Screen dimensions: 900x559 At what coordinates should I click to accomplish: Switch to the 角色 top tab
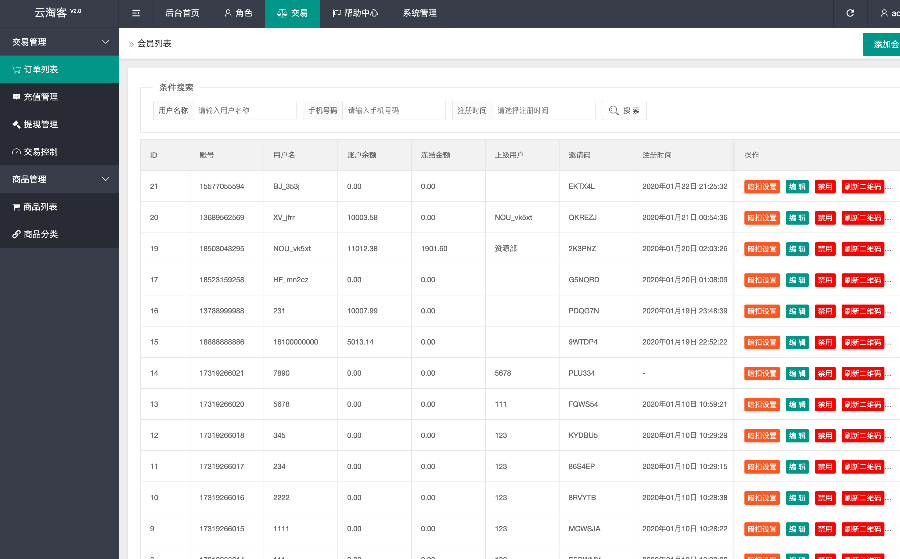click(238, 13)
